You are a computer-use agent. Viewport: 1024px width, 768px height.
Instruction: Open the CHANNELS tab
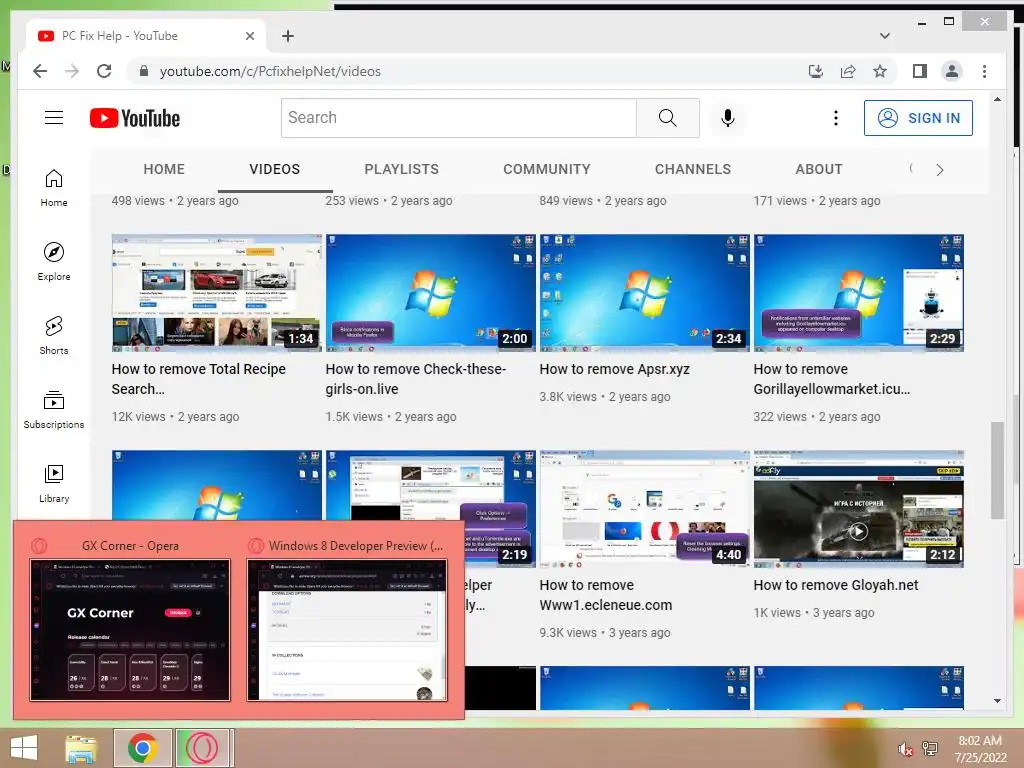pyautogui.click(x=693, y=169)
